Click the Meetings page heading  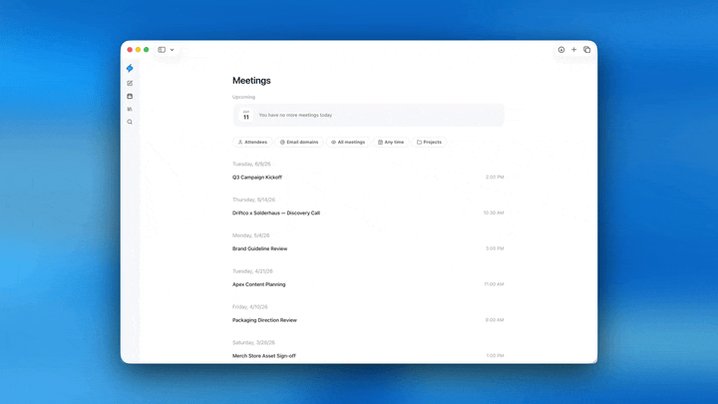point(251,81)
